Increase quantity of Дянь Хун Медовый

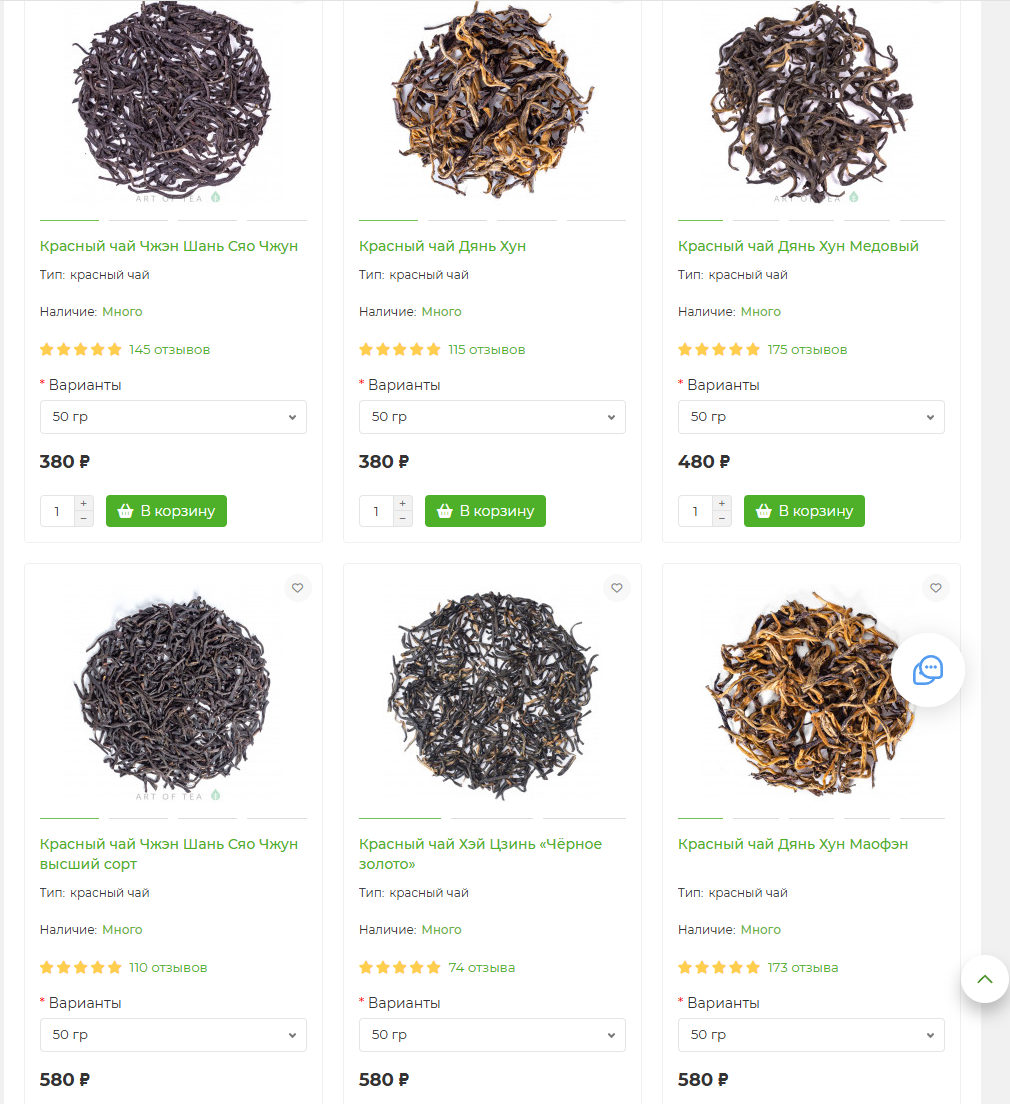point(722,504)
